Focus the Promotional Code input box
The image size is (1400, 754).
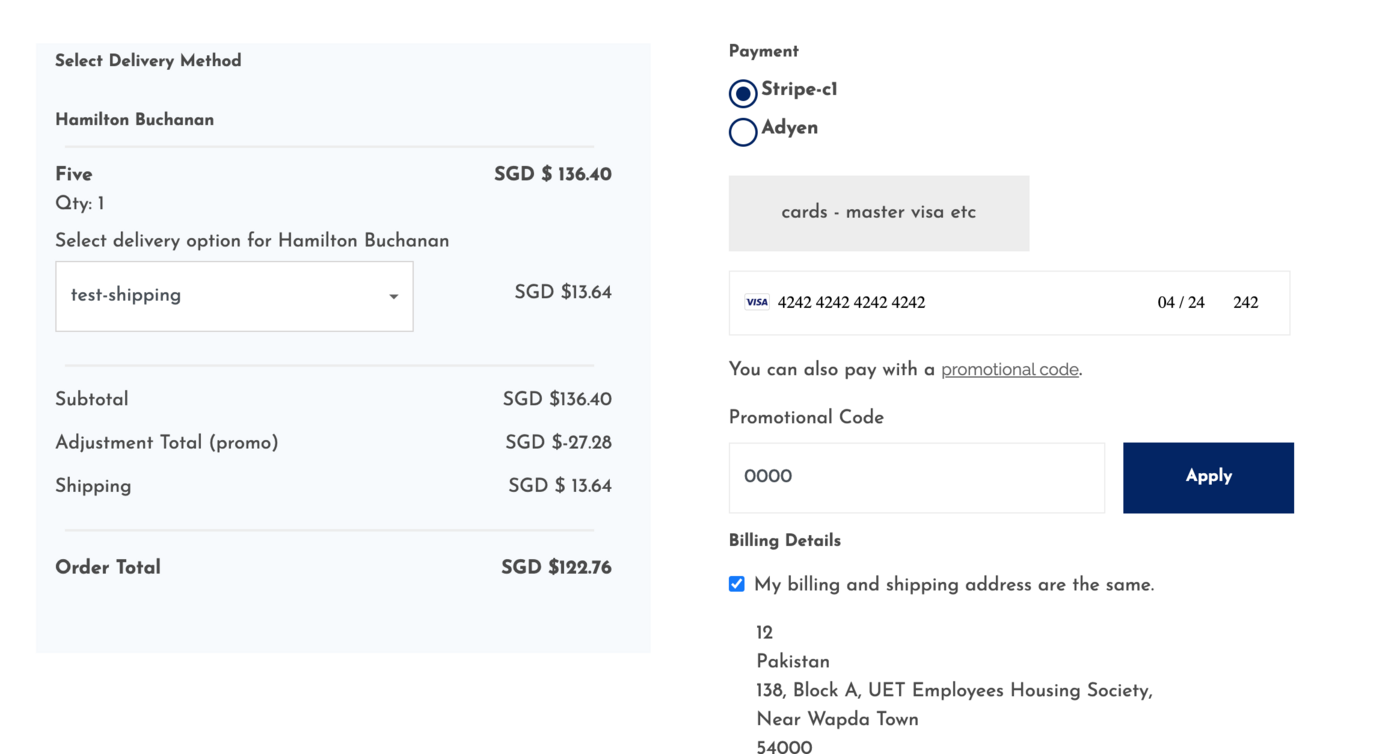916,478
